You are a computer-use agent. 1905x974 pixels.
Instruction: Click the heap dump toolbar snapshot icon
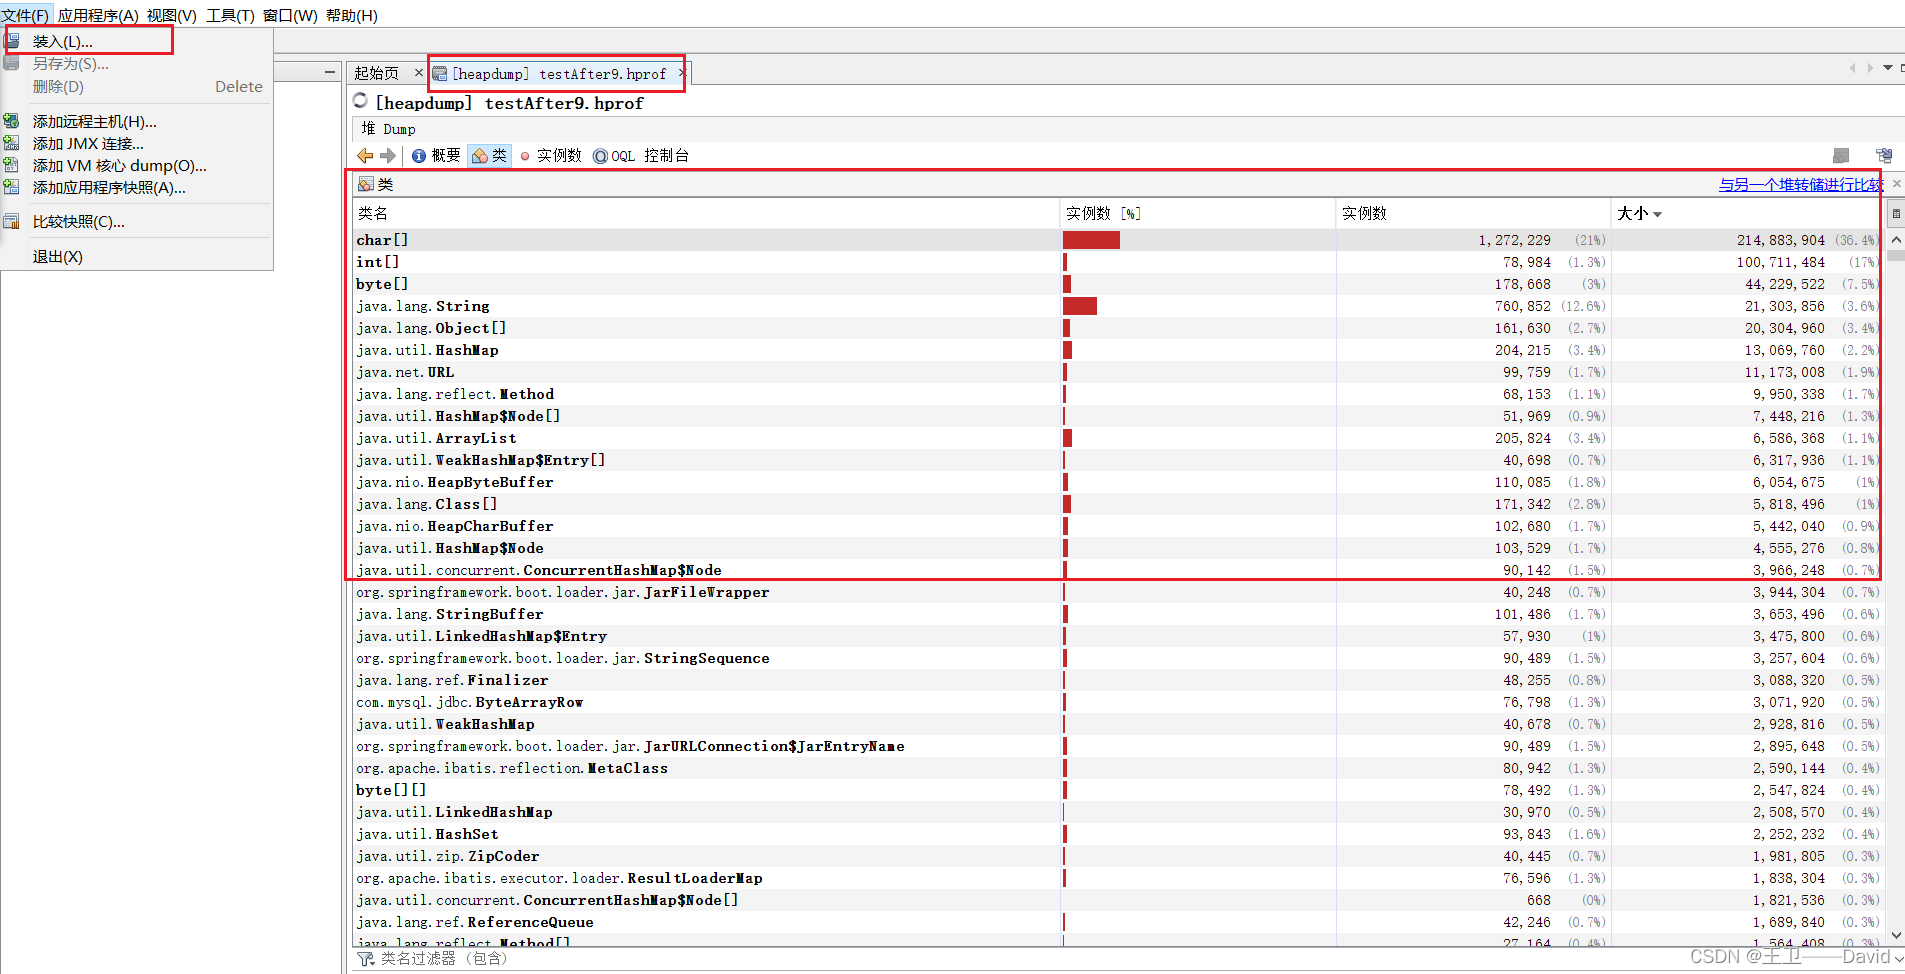[1841, 156]
